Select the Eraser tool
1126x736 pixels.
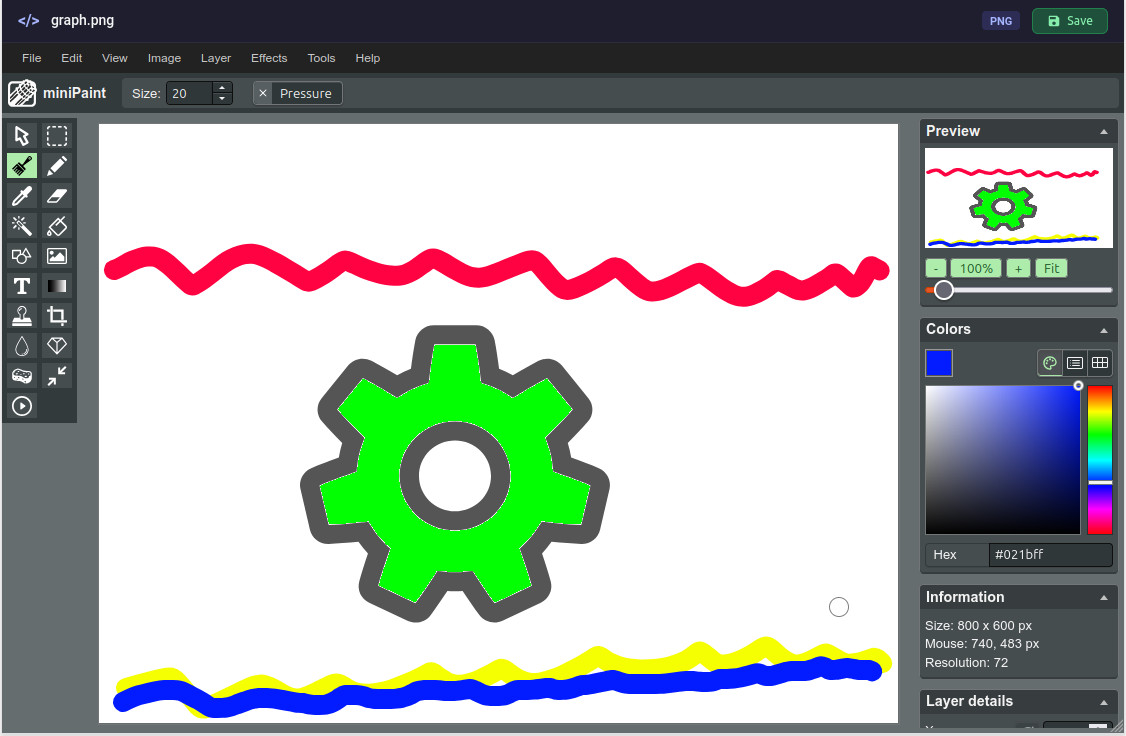[x=57, y=196]
